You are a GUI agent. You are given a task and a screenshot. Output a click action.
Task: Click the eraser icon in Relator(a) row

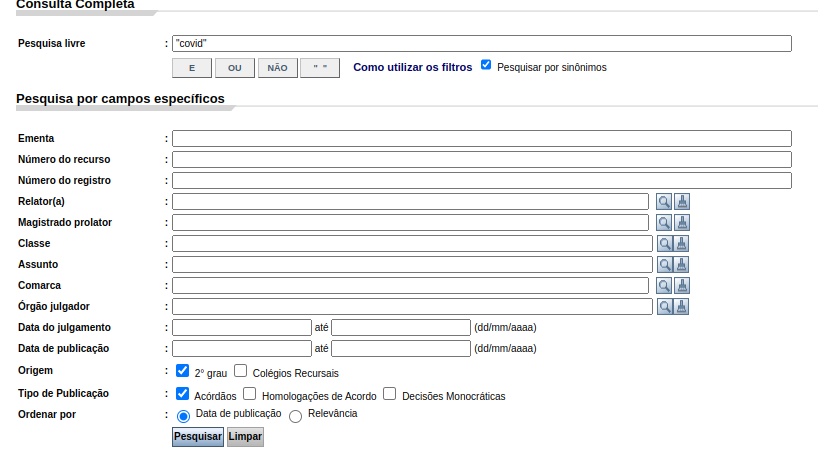coord(682,202)
